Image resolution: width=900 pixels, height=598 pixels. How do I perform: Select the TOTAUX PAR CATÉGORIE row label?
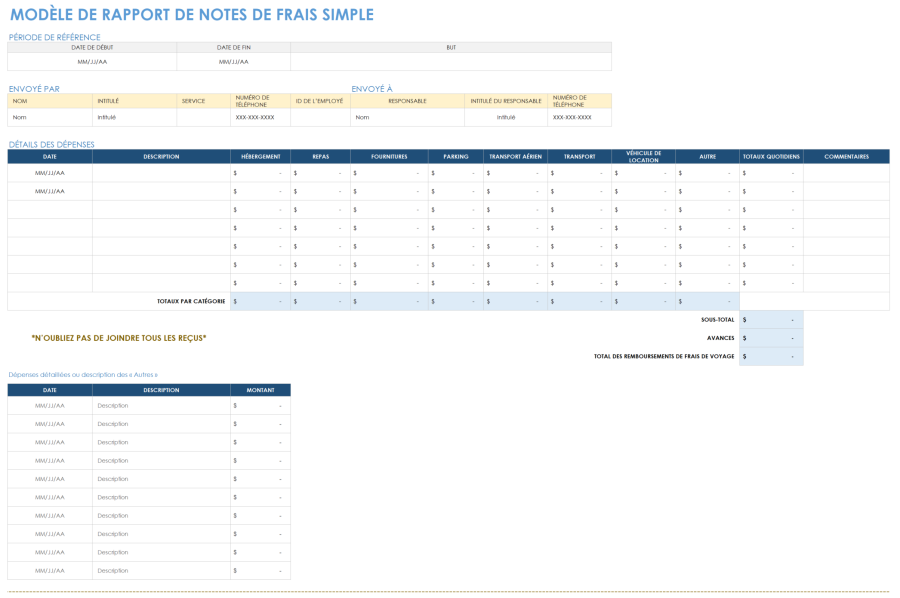190,300
